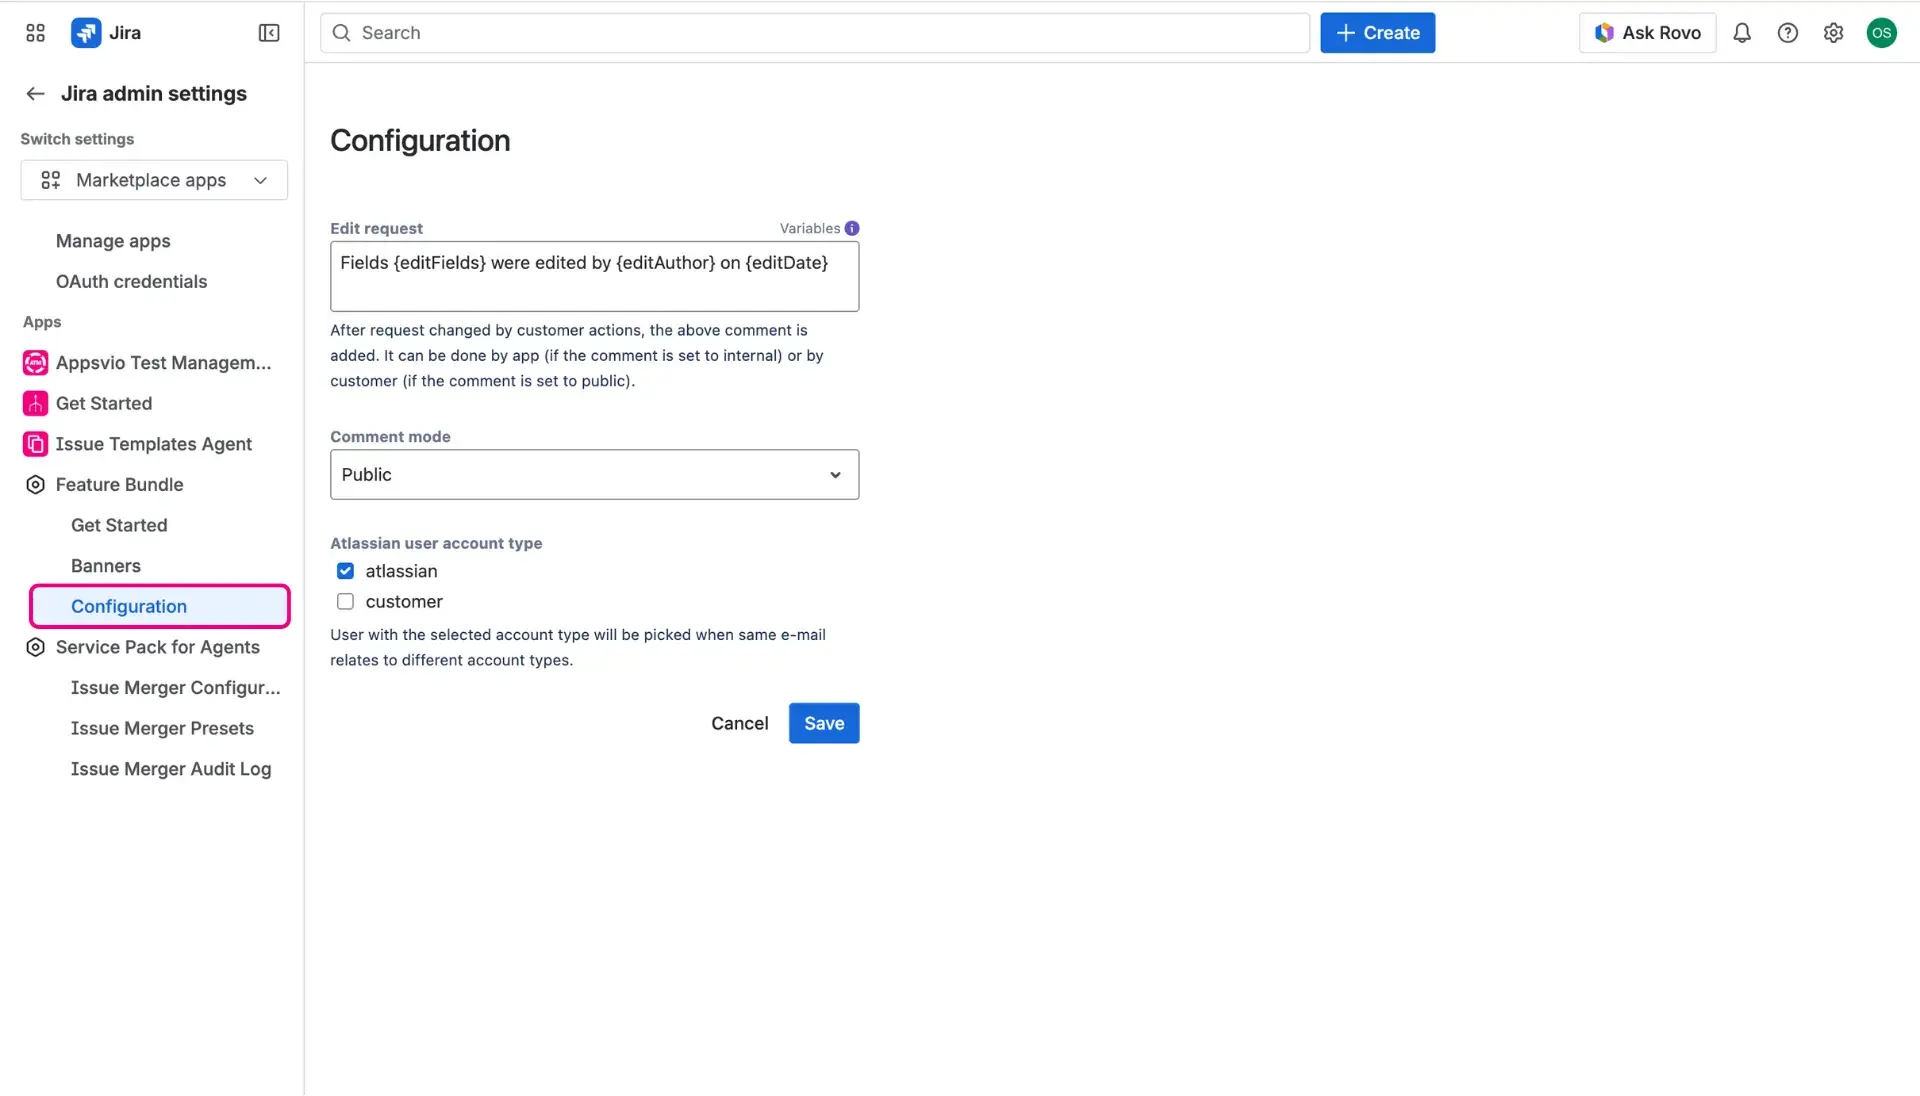Open the notifications bell
The height and width of the screenshot is (1096, 1920).
click(1742, 33)
